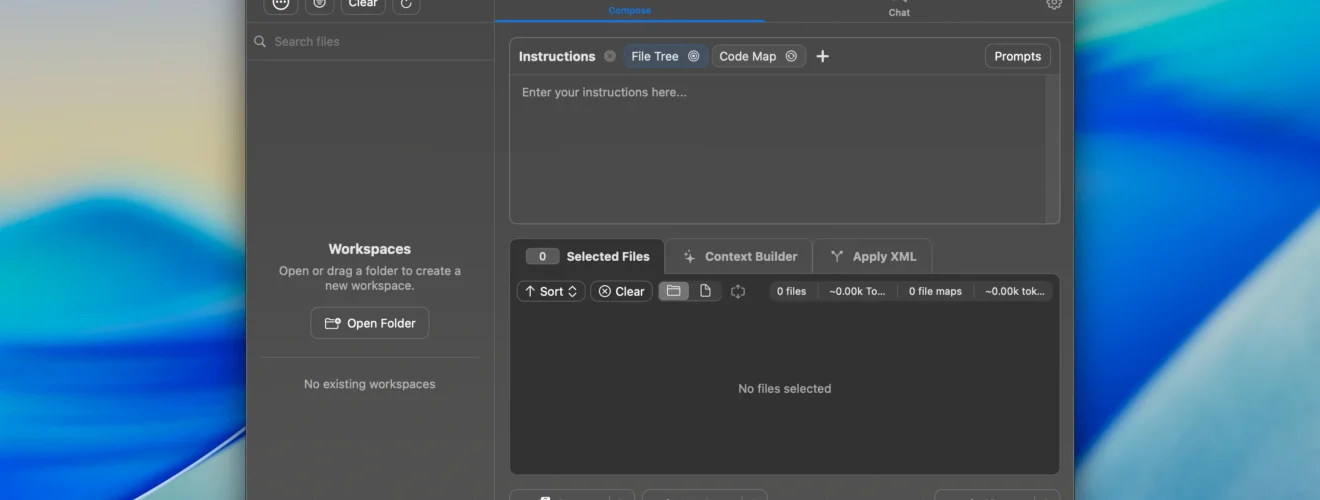
Task: Switch to the Apply XML tab
Action: pos(873,257)
